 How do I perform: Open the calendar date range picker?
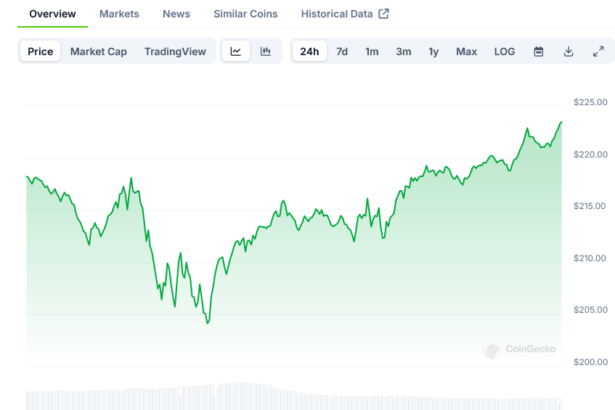tap(538, 51)
